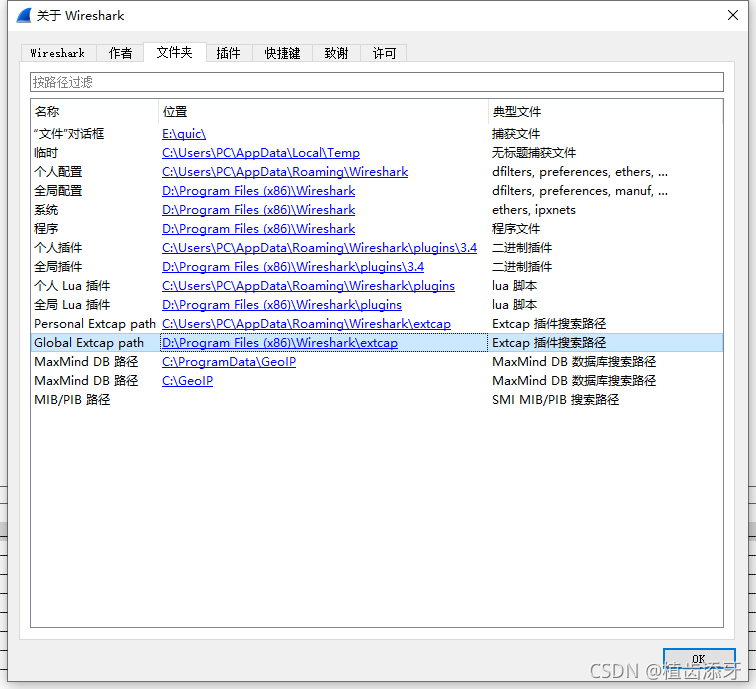756x689 pixels.
Task: Open the 全局 Lua 插件 plugins link
Action: [x=282, y=305]
